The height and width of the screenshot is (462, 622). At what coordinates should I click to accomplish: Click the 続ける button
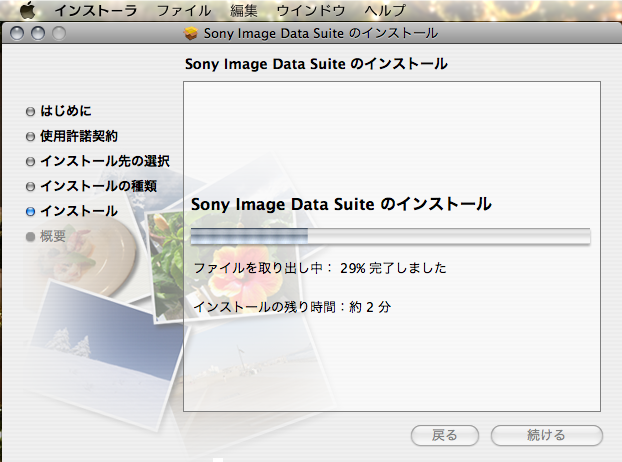coord(547,435)
